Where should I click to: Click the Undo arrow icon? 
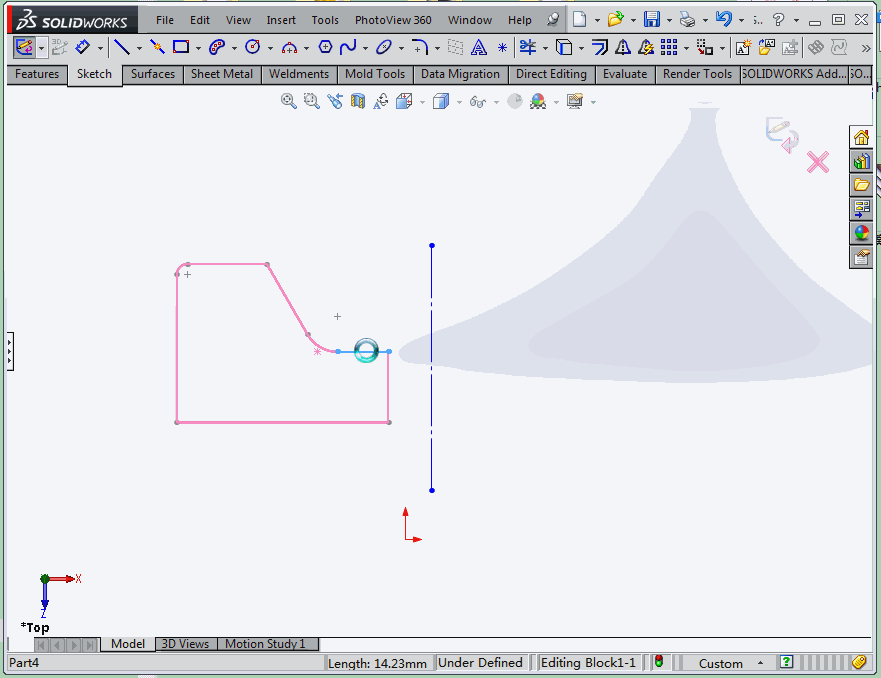(x=724, y=20)
